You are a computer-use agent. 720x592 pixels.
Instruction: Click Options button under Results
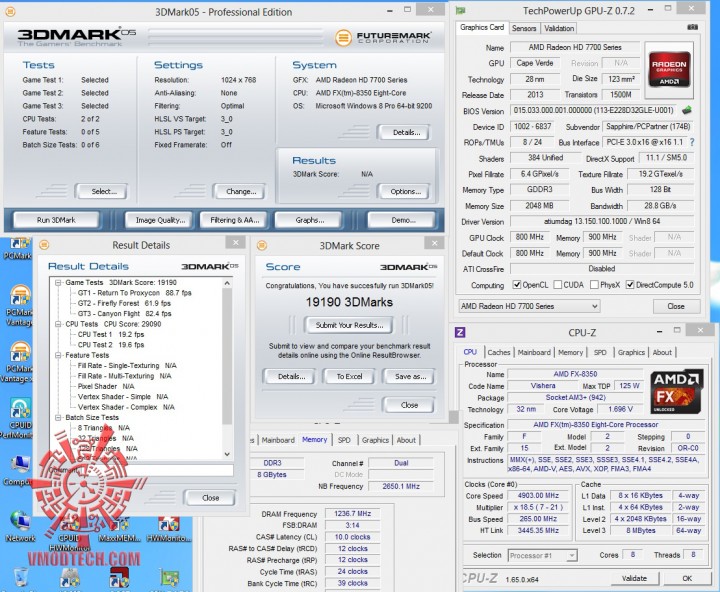(x=405, y=192)
